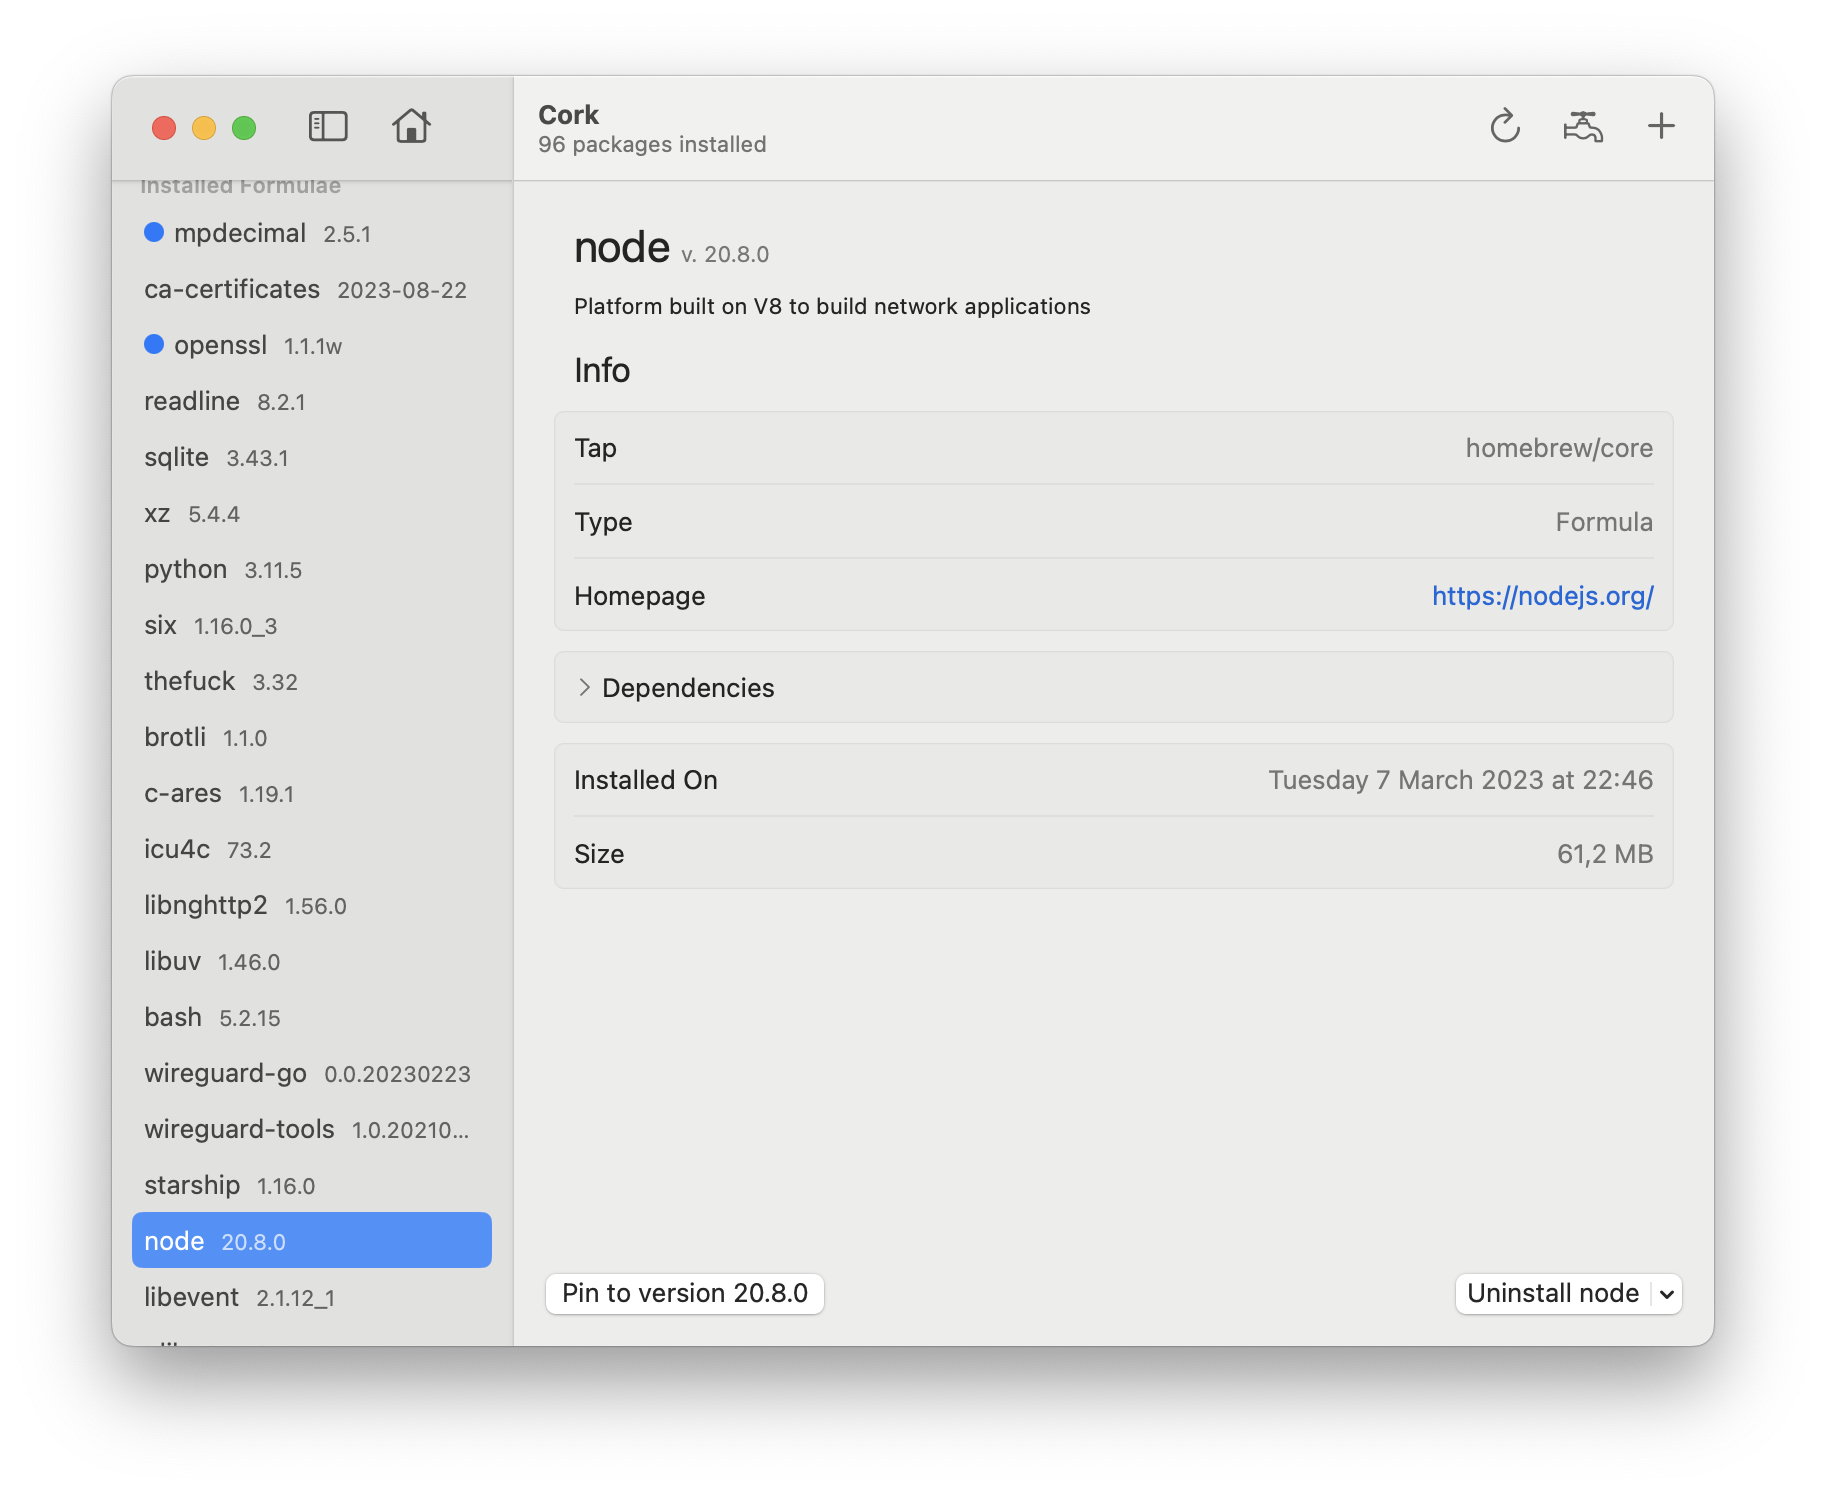Select icu4c 73.2 package
The width and height of the screenshot is (1826, 1494).
coord(312,849)
